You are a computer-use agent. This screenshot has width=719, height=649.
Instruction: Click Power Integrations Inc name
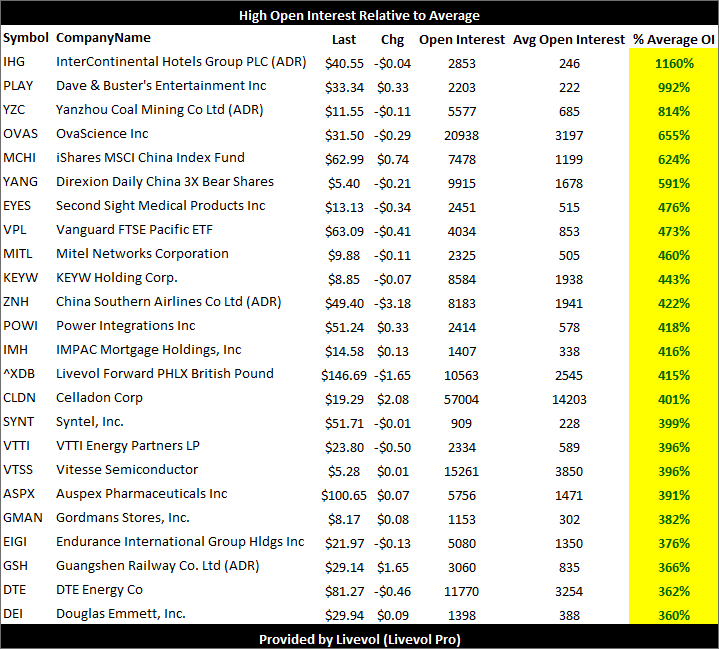126,326
